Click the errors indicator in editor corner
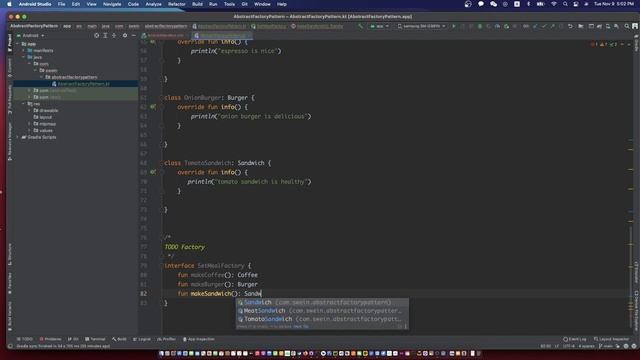Viewport: 640px width, 360px height. [594, 44]
